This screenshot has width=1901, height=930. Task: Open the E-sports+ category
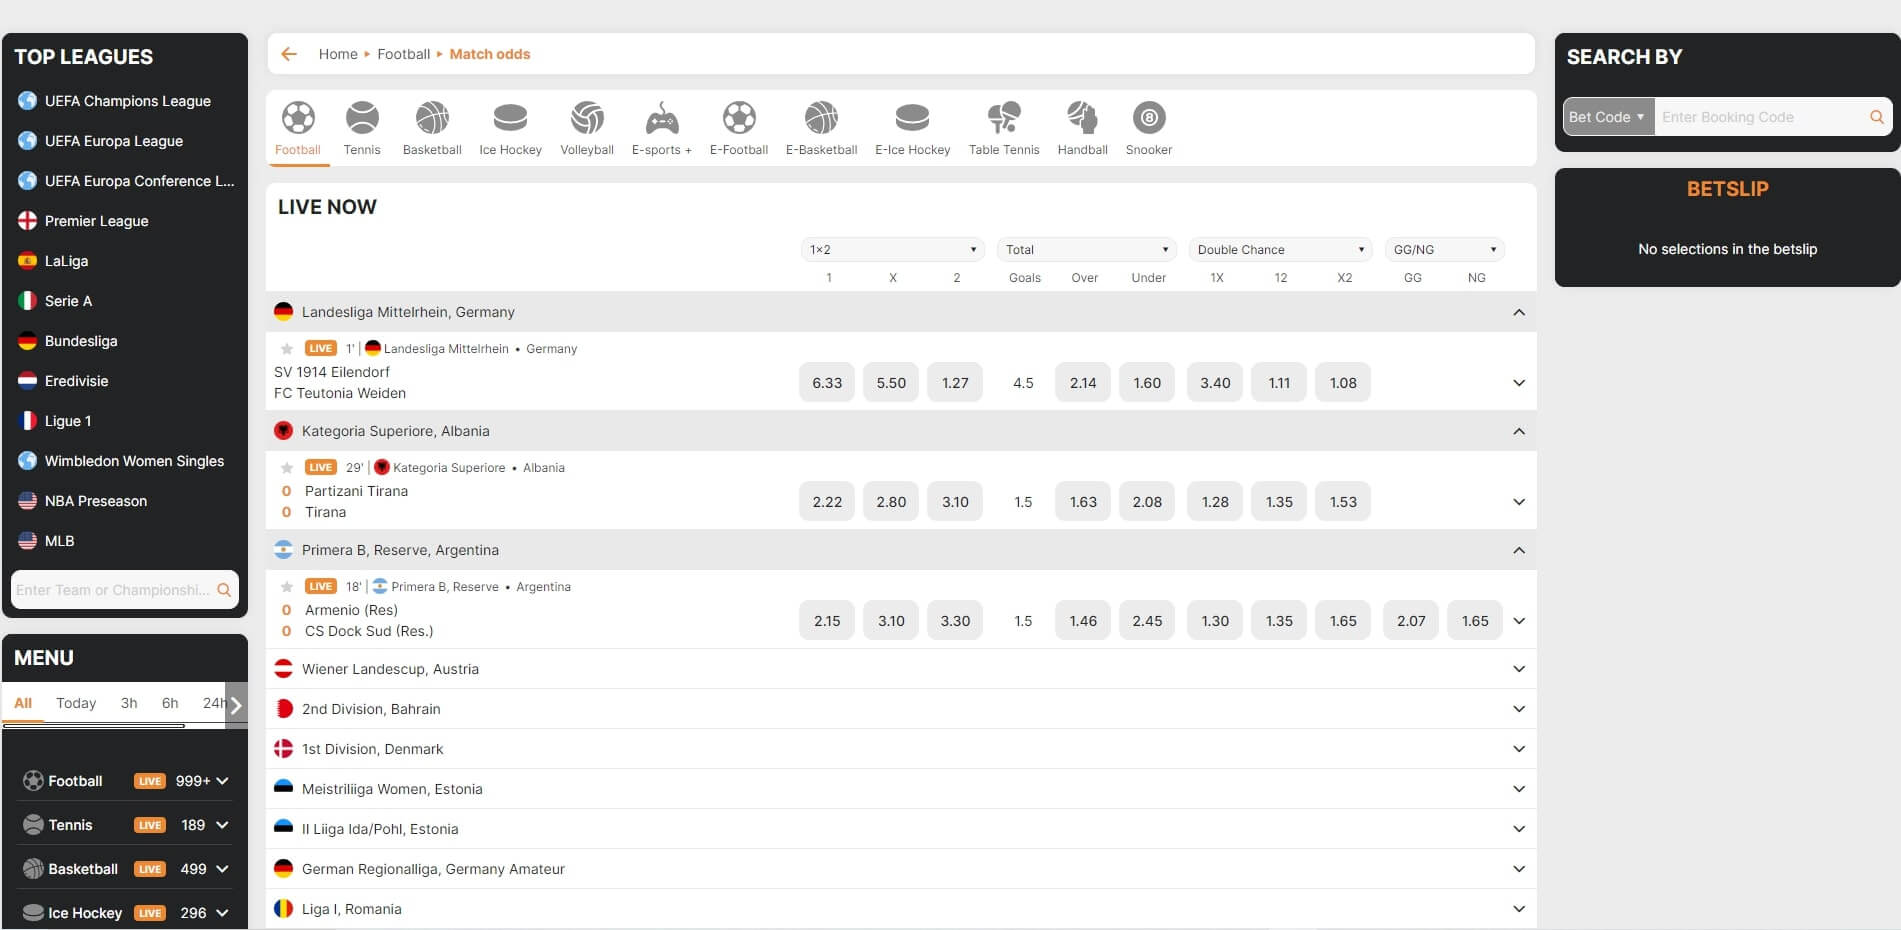(660, 127)
